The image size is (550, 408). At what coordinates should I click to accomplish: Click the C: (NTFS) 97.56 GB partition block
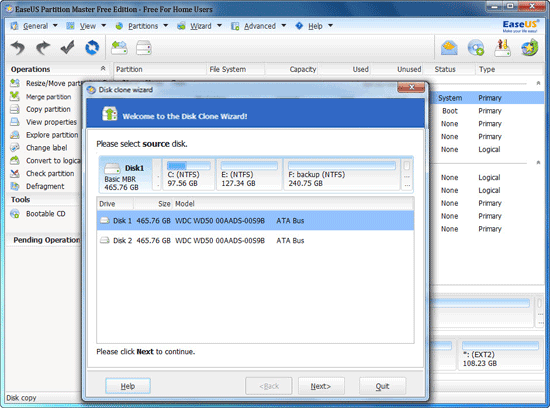pos(188,174)
